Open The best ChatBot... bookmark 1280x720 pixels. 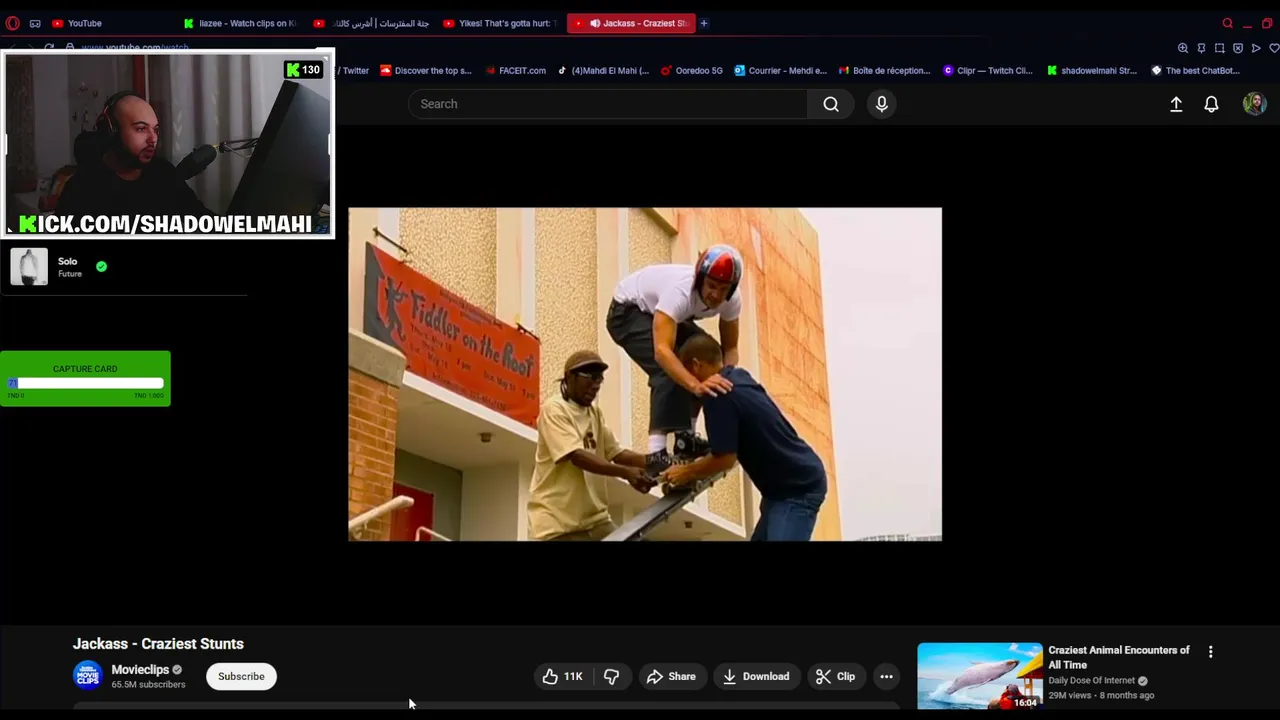point(1196,71)
